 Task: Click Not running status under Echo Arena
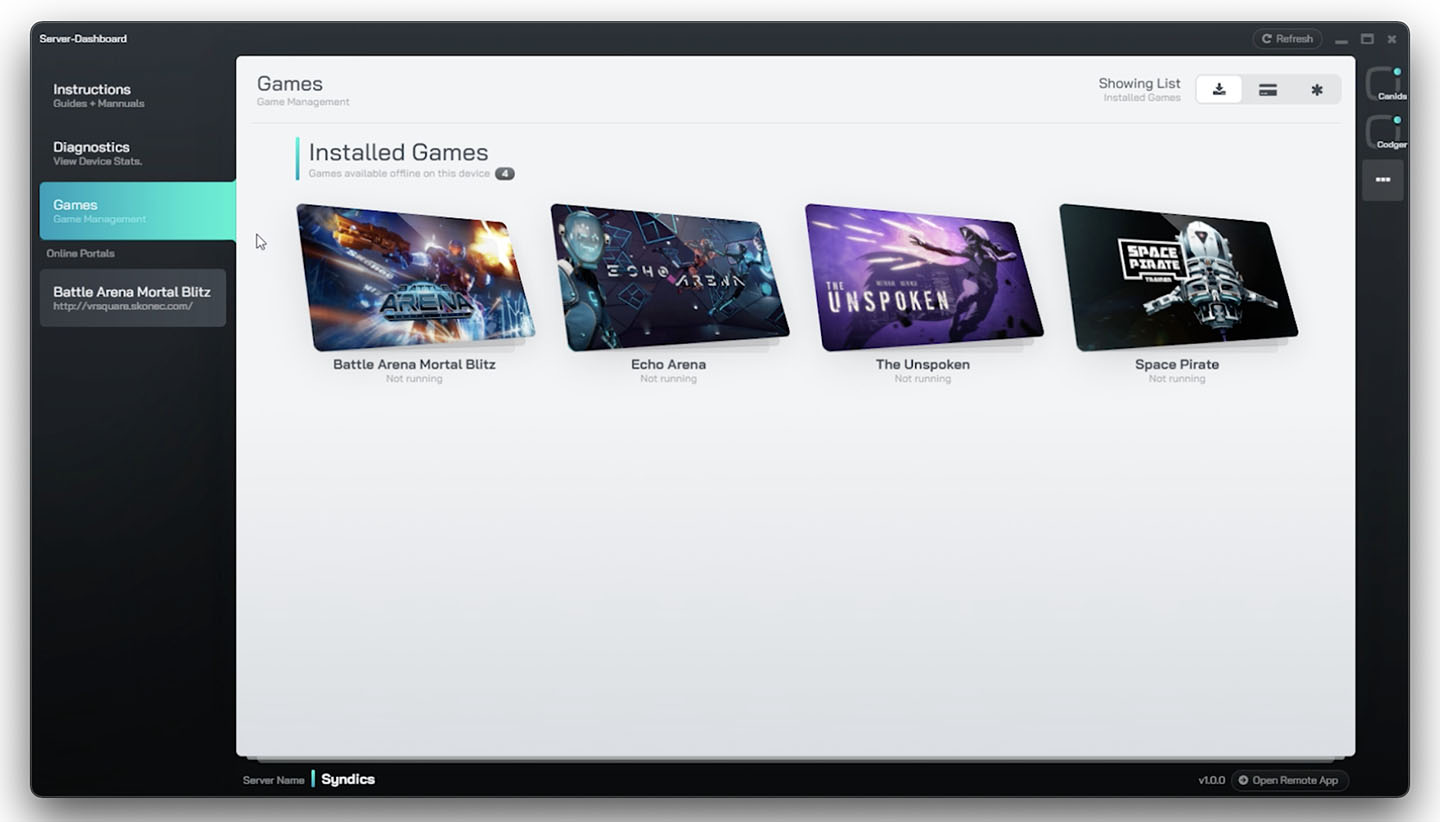(668, 379)
